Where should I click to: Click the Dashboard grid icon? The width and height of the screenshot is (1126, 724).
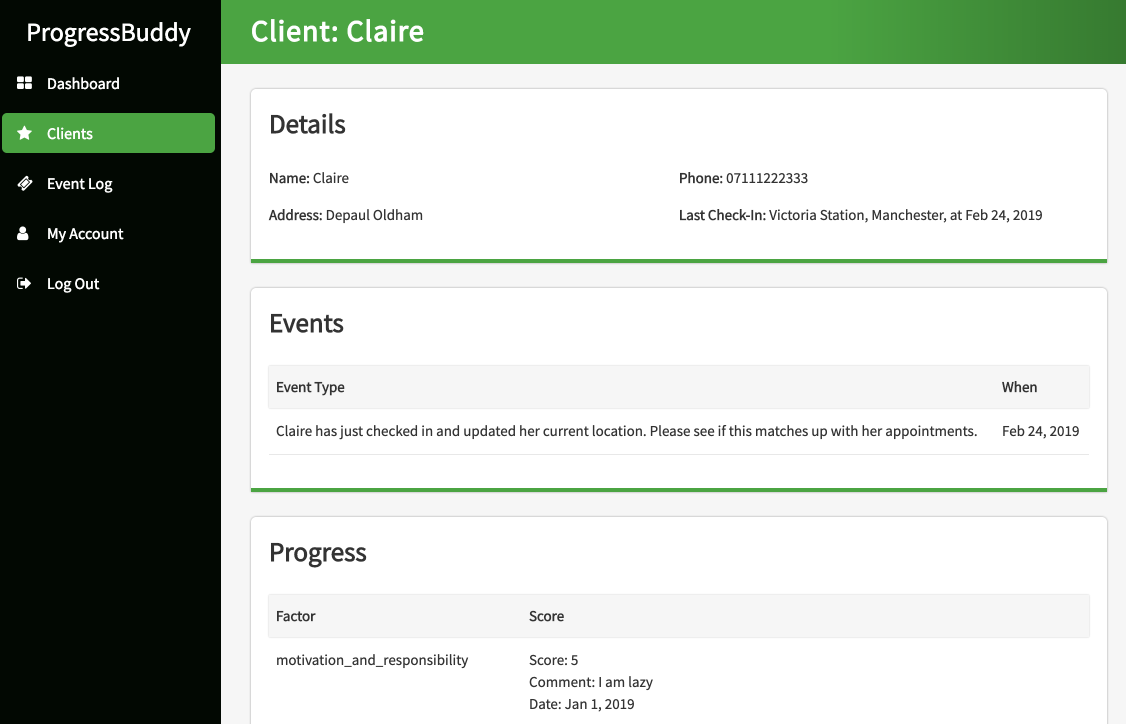pos(24,83)
